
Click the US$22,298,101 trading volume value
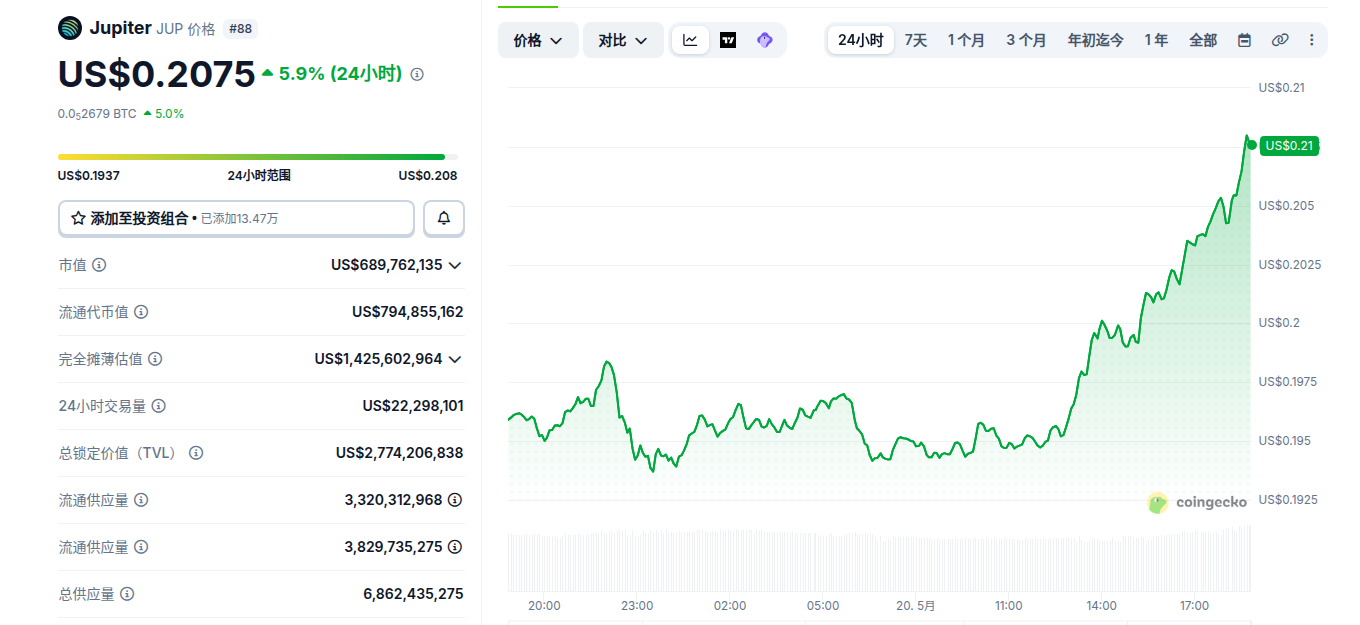pos(413,406)
